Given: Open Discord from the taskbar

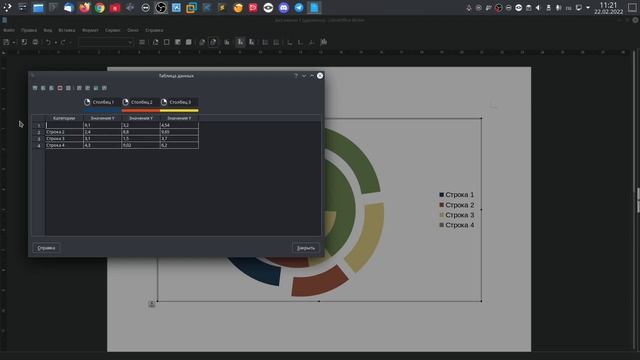Looking at the screenshot, I should click(284, 8).
